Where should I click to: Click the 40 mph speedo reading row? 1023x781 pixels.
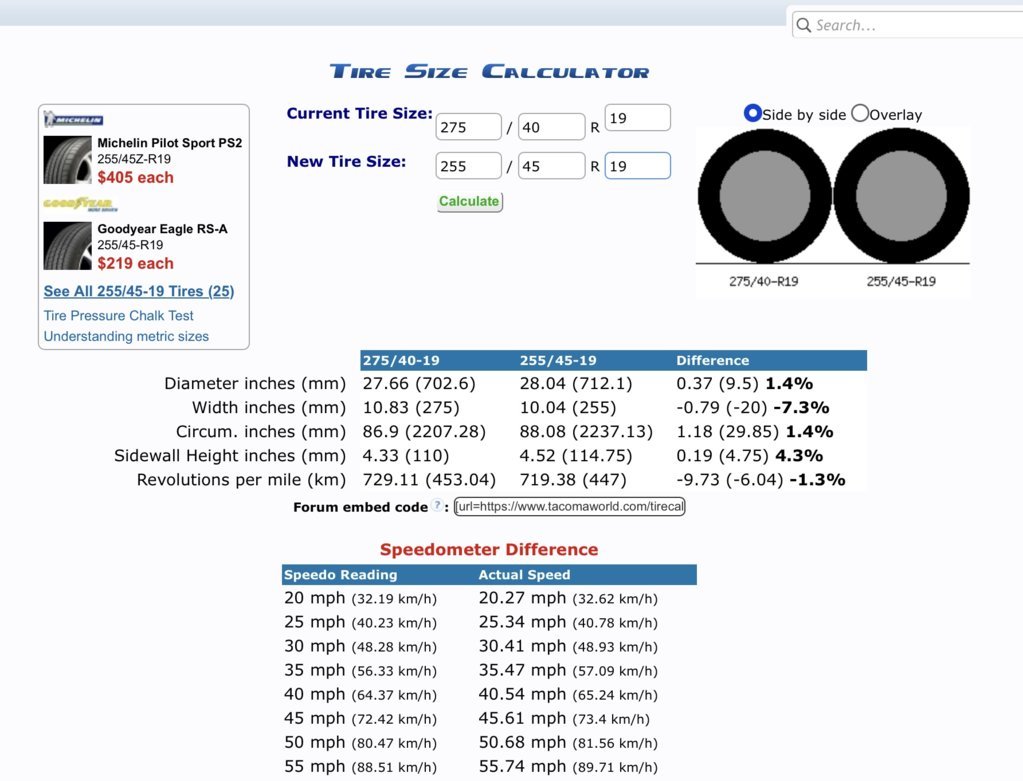tap(360, 695)
